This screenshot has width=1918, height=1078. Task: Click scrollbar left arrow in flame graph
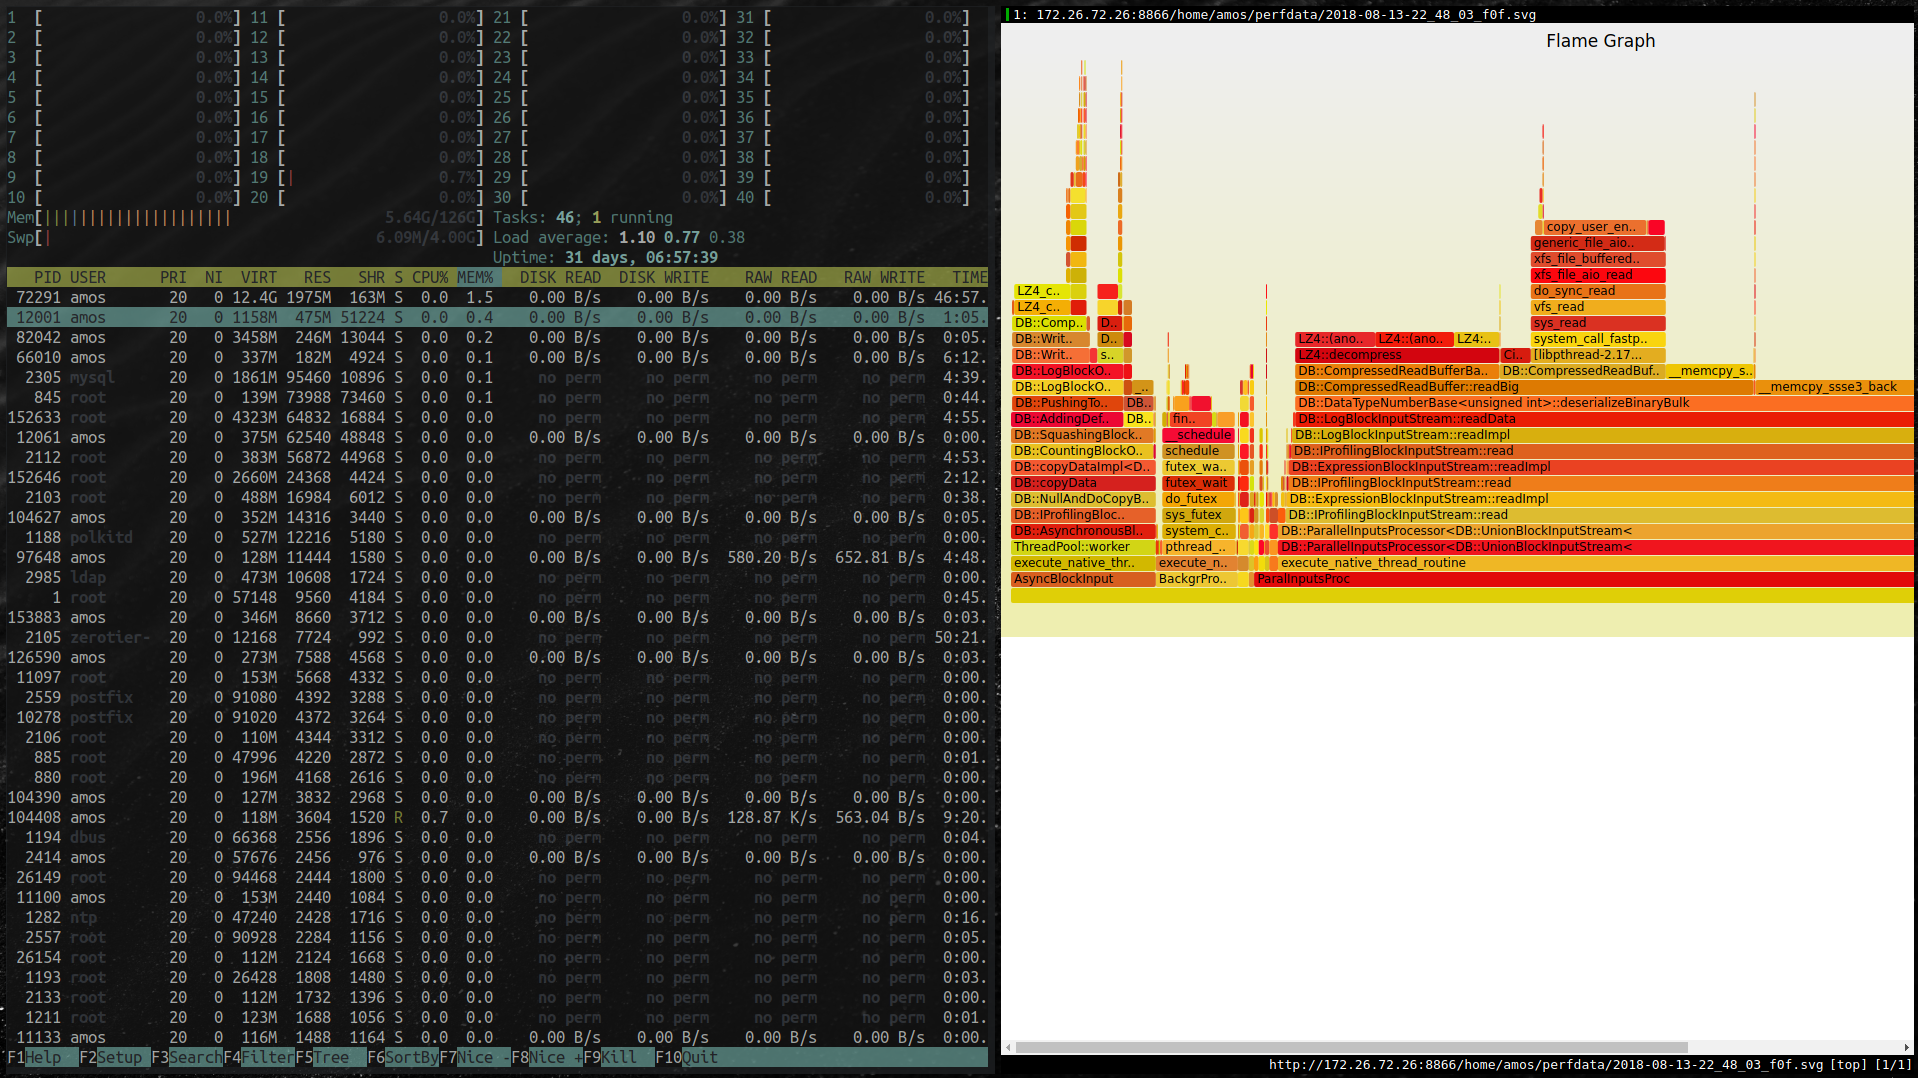point(1008,1047)
